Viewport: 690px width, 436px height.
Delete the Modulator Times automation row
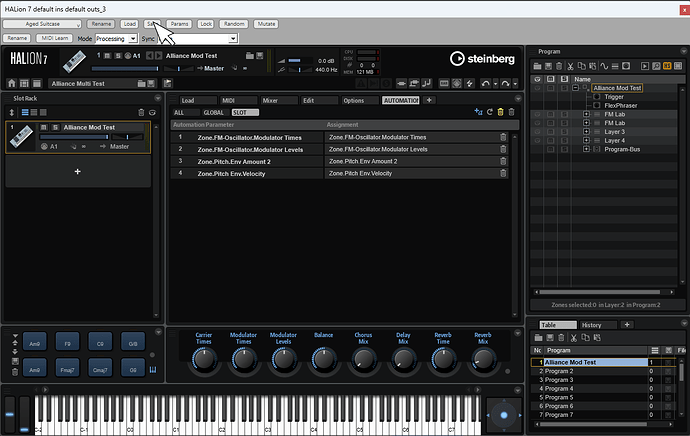pos(504,137)
